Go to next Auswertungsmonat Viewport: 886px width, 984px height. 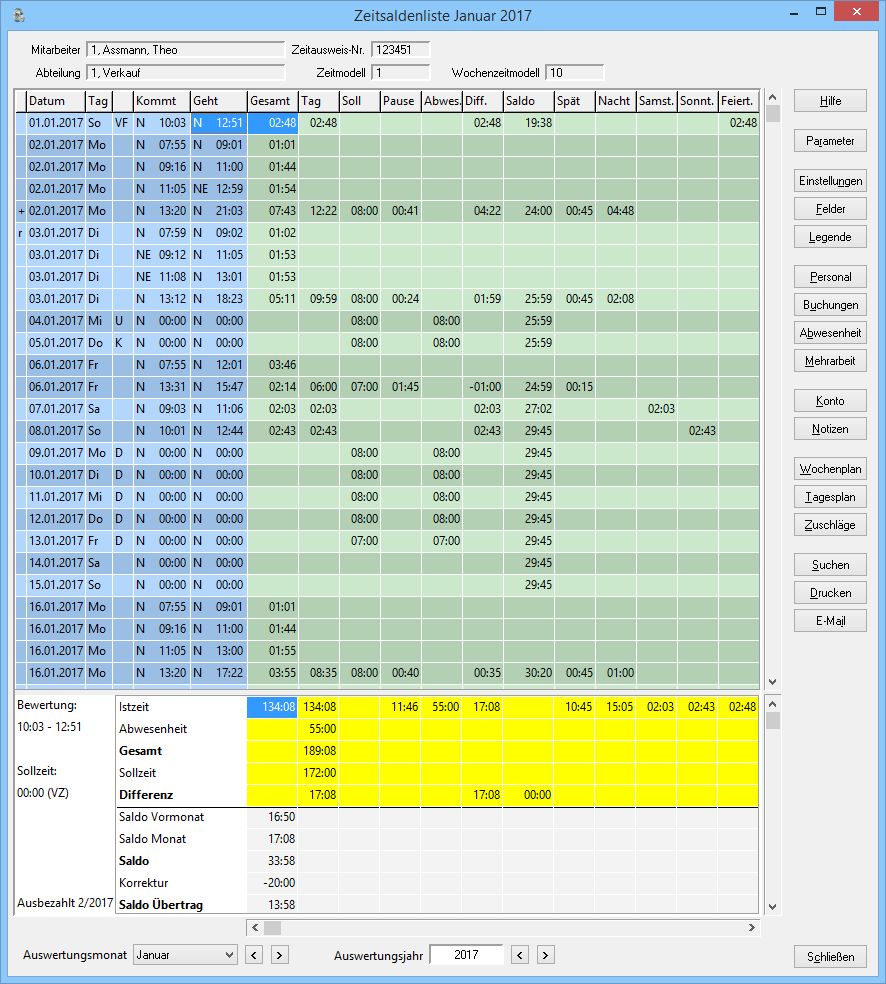[x=279, y=955]
